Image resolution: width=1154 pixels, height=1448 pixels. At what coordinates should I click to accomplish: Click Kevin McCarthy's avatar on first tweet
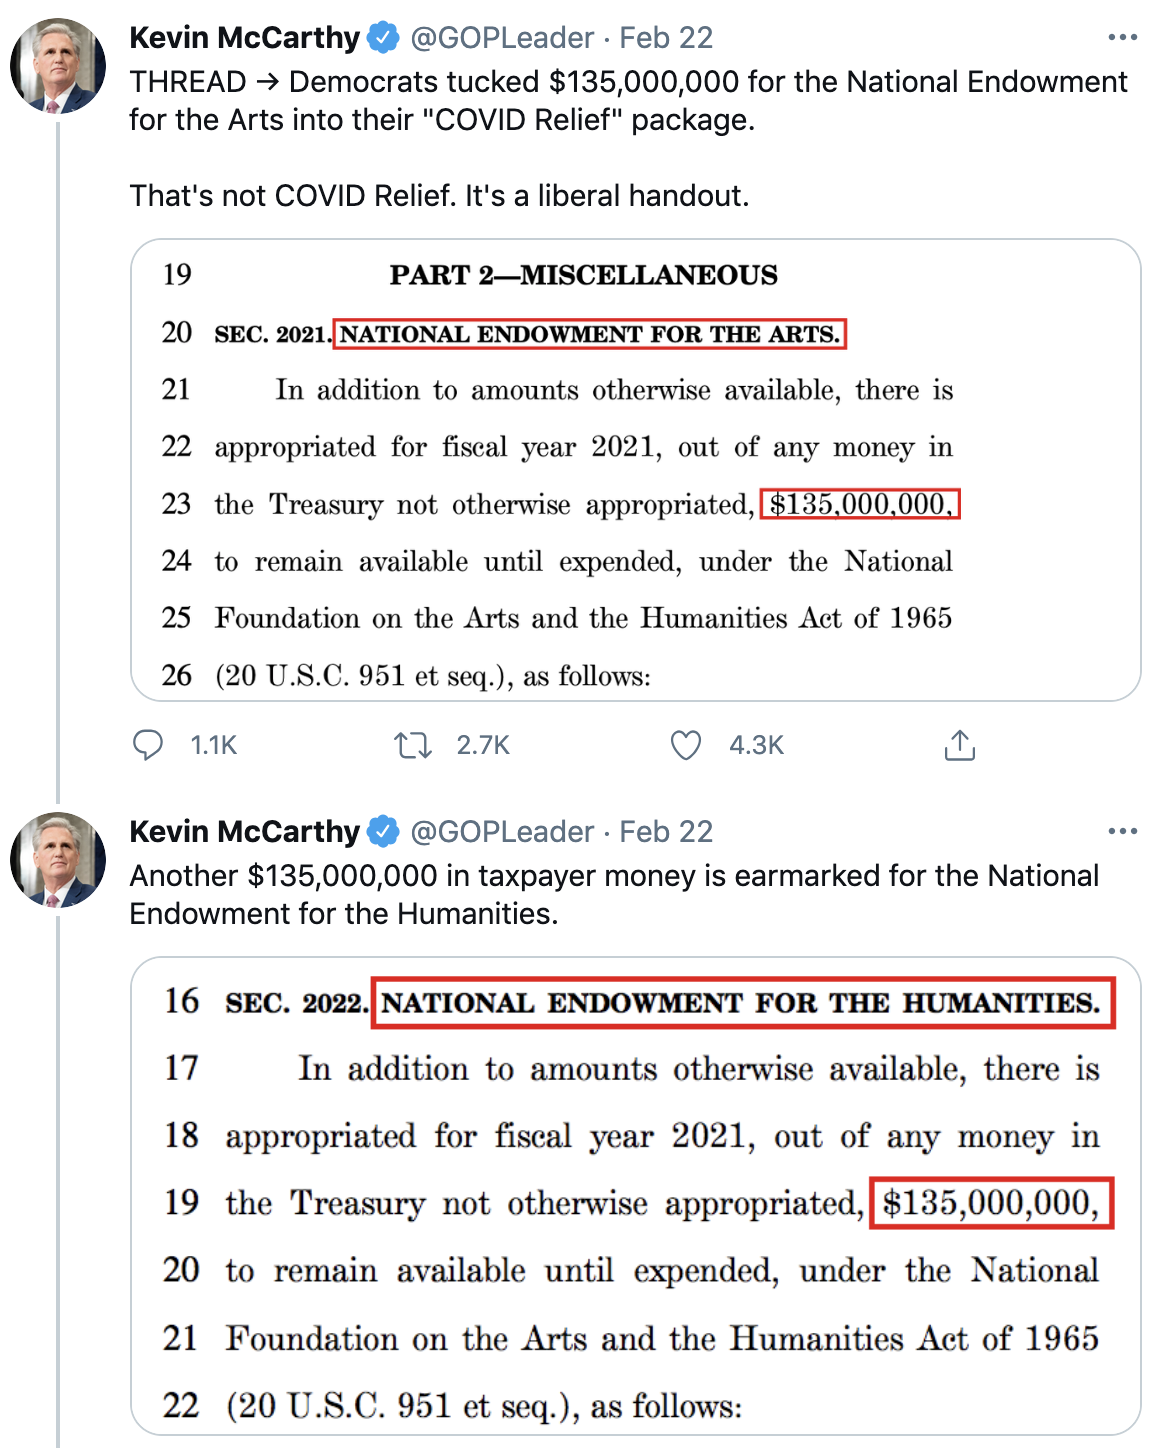coord(58,66)
